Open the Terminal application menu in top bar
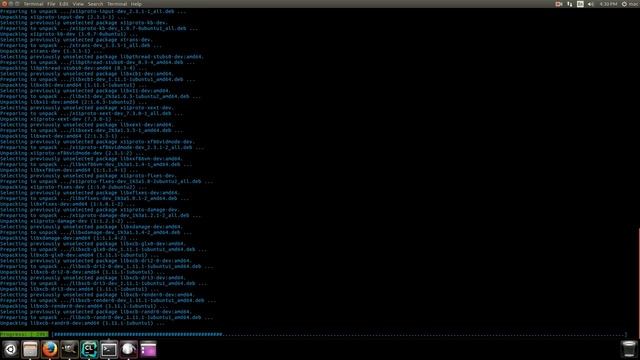Screen dimensions: 640x360 coord(33,4)
